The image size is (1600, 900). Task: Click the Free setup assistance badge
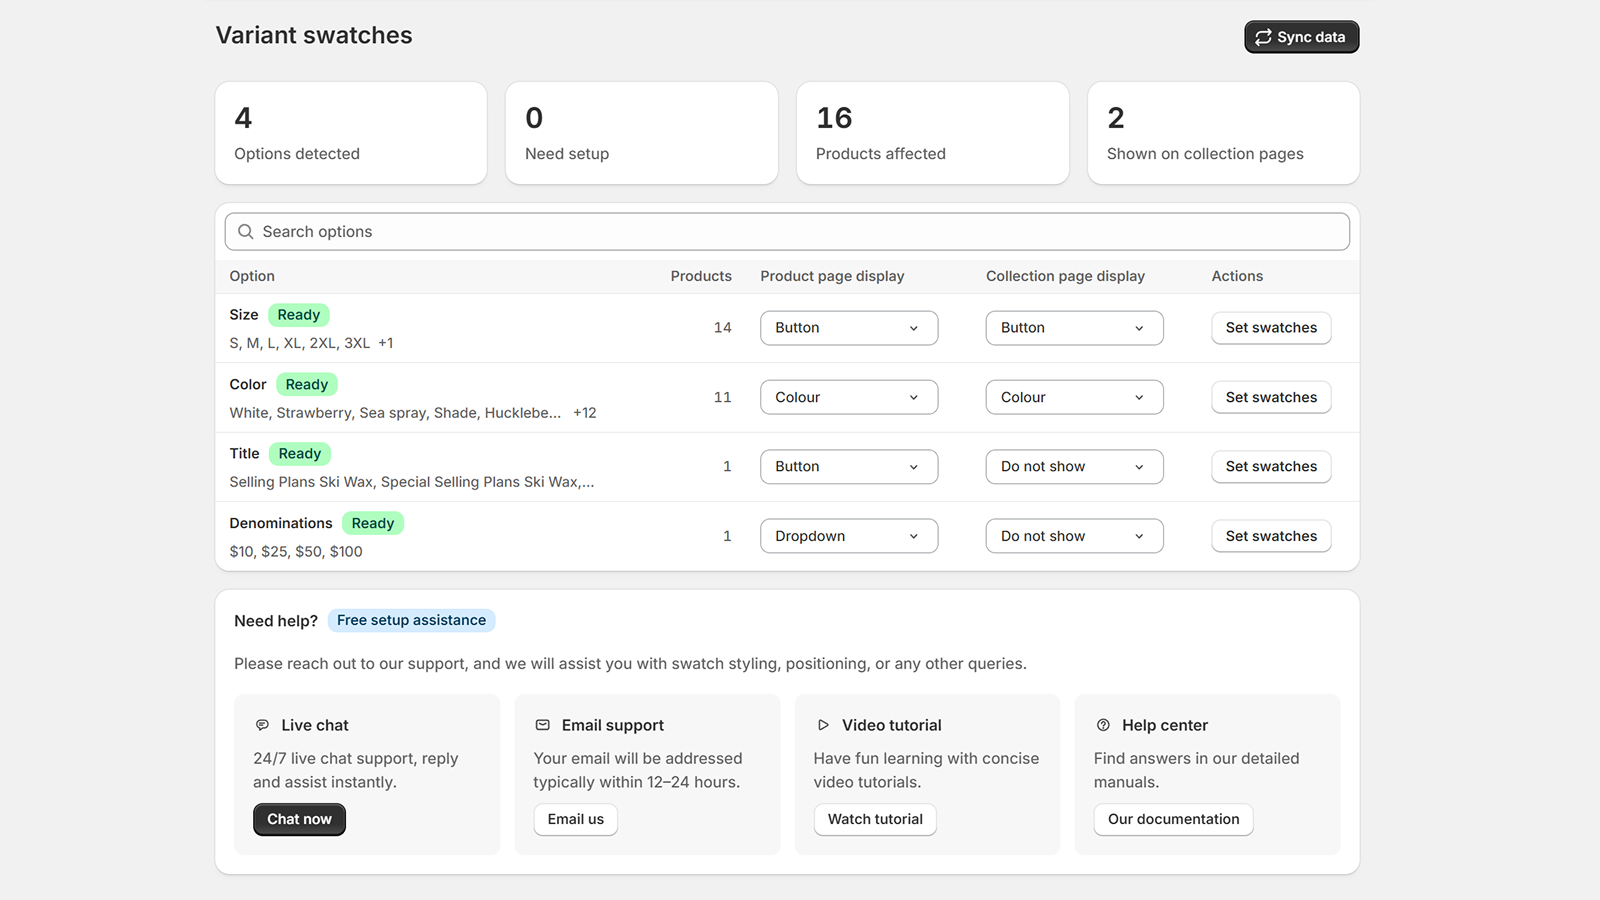(x=411, y=620)
